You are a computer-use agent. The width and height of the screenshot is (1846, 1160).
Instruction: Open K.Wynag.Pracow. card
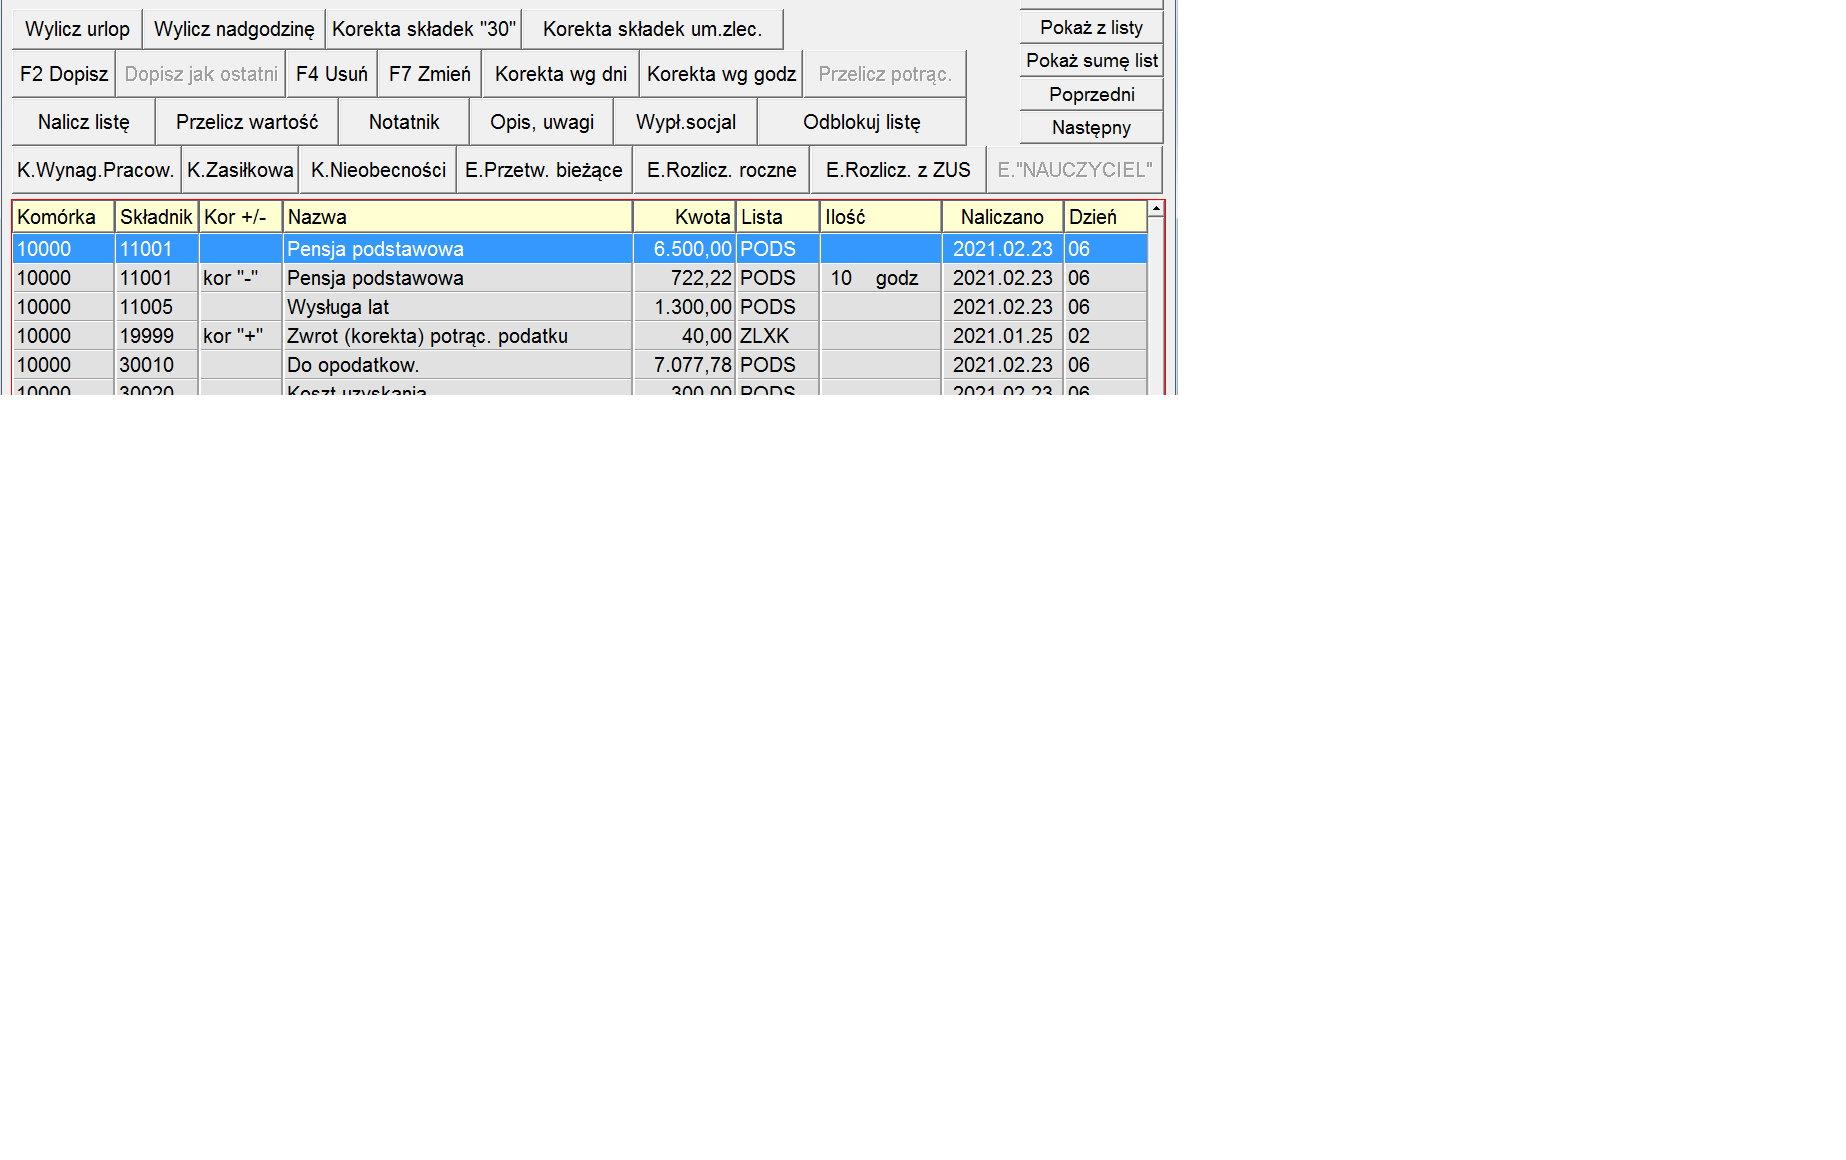[96, 170]
